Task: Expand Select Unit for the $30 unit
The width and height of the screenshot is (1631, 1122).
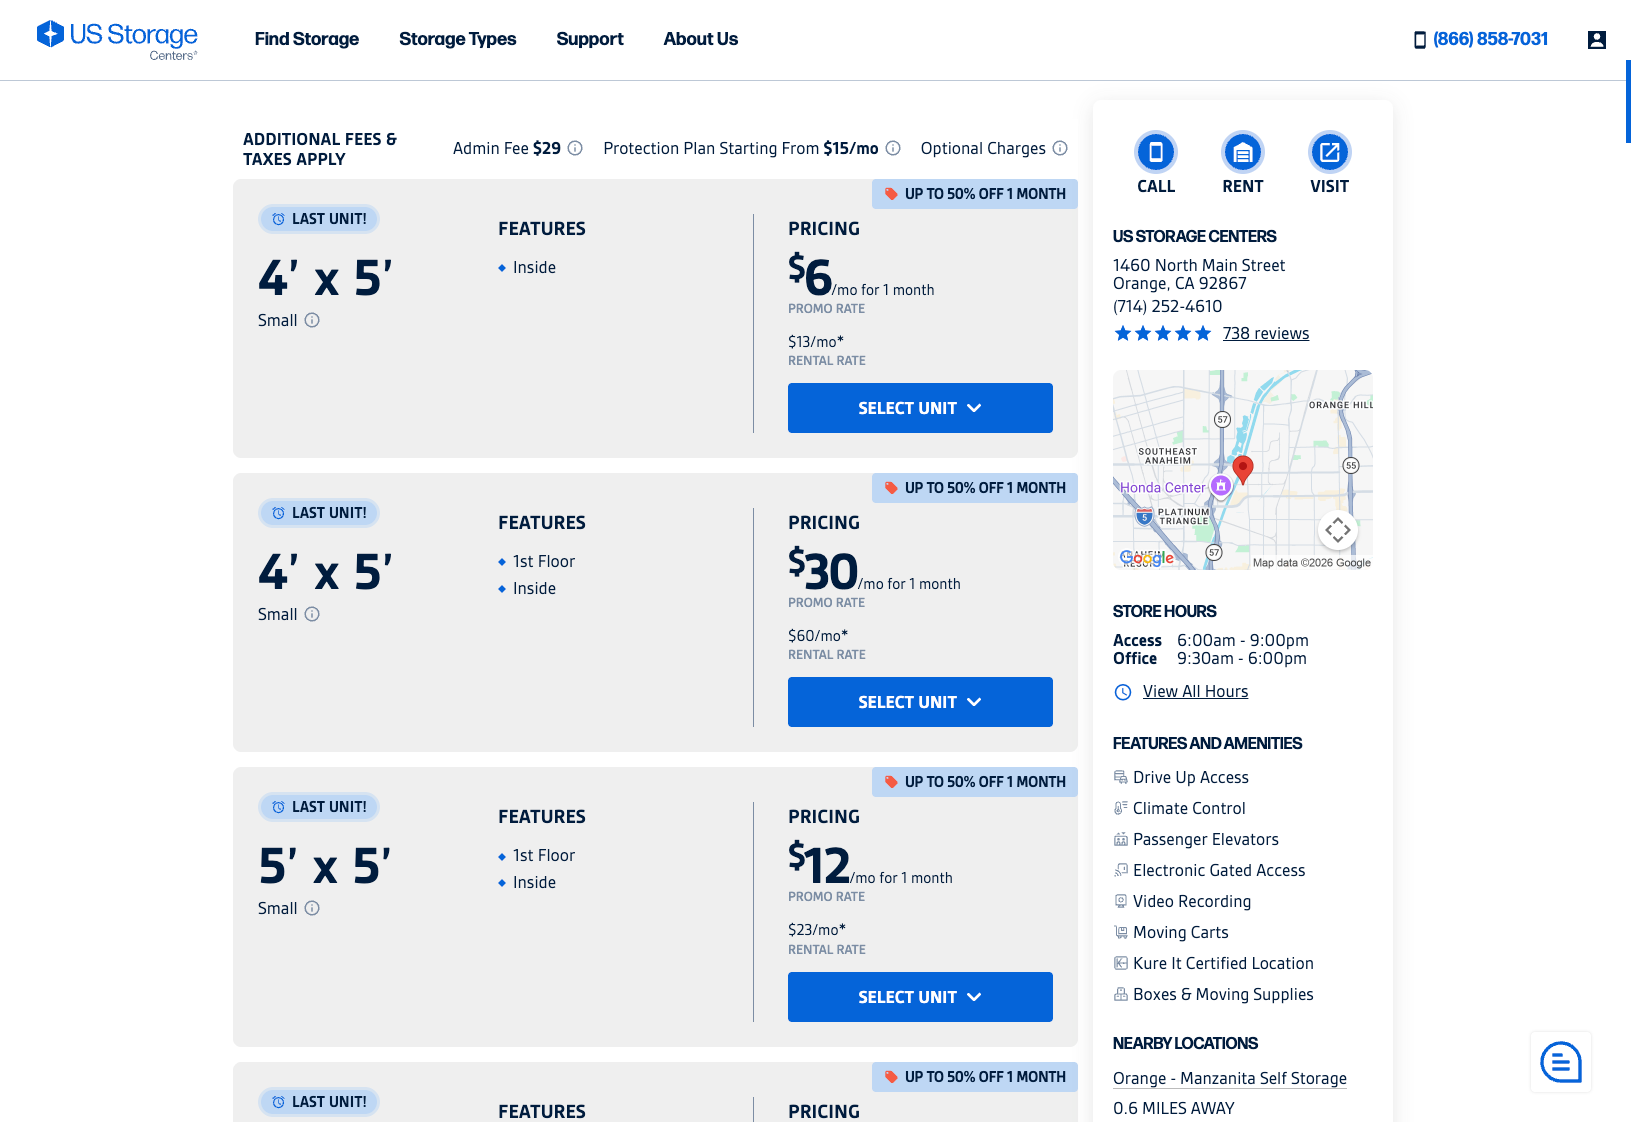Action: coord(919,702)
